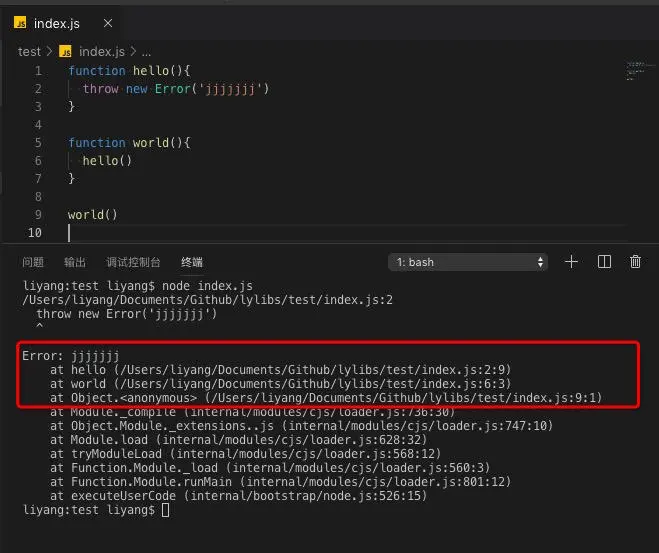The image size is (659, 553).
Task: Switch to the 输出 panel tab
Action: [75, 262]
